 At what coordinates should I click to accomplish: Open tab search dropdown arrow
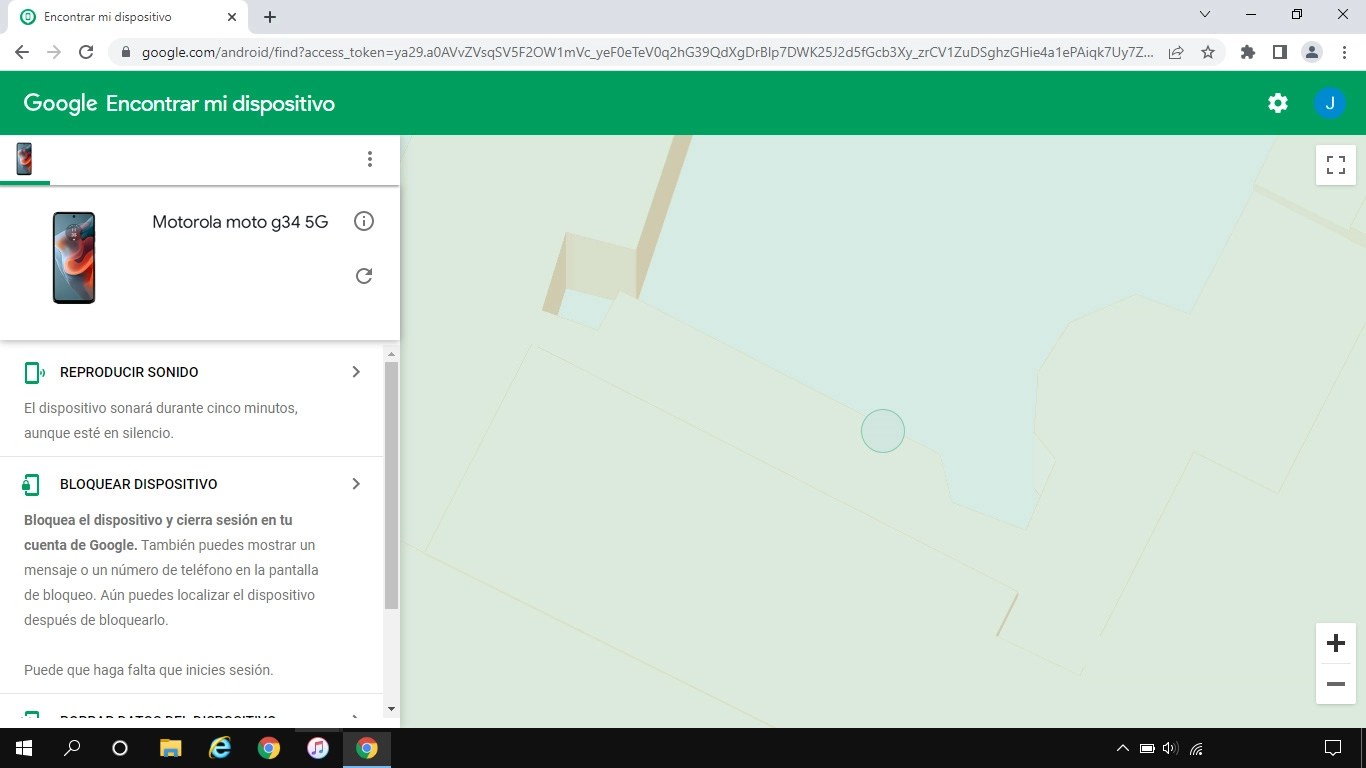point(1205,14)
